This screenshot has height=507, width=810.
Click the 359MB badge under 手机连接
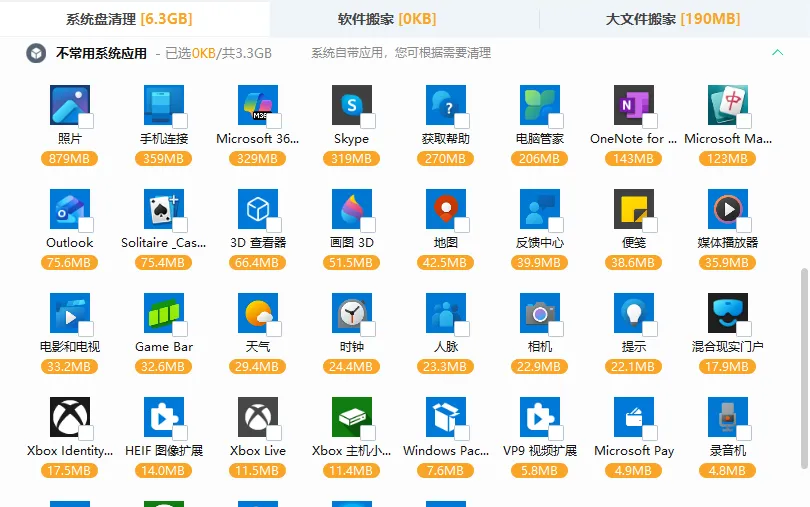pos(163,159)
